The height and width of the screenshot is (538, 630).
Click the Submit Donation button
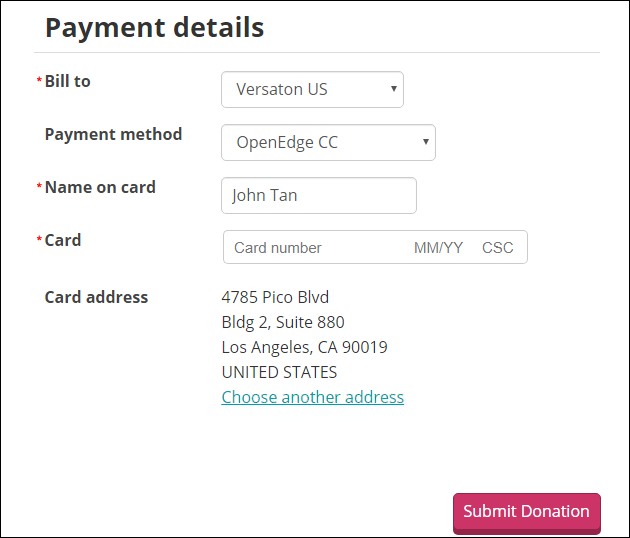pos(527,513)
